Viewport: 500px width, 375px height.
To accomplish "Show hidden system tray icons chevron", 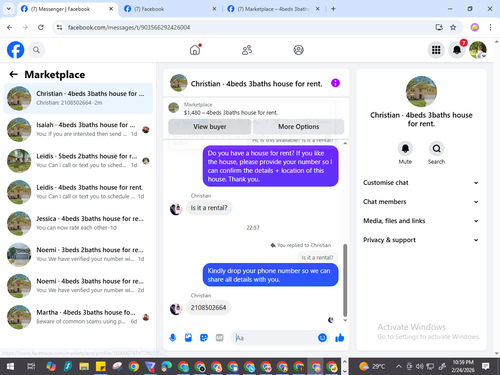I will pos(398,367).
